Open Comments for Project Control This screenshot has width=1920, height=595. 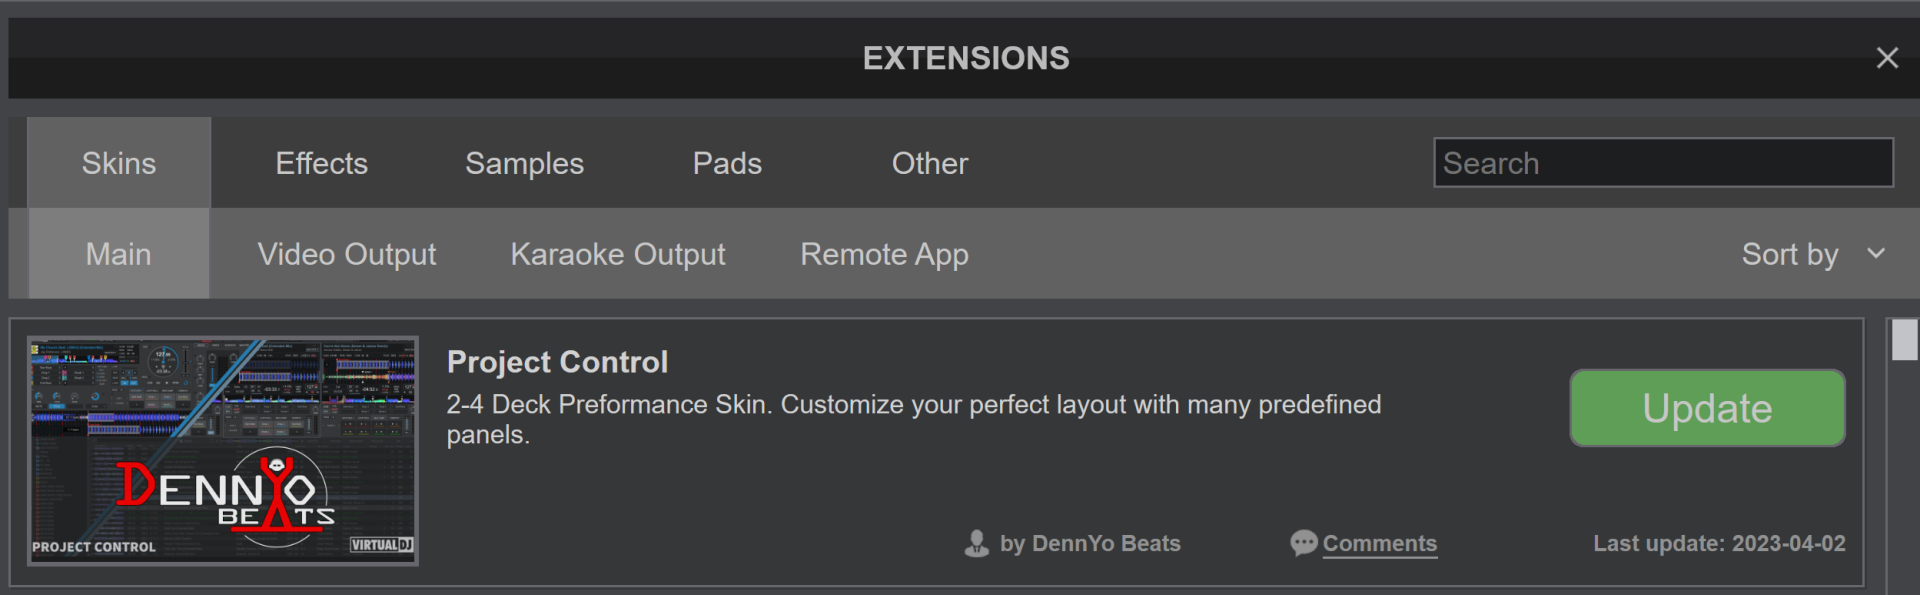point(1380,543)
